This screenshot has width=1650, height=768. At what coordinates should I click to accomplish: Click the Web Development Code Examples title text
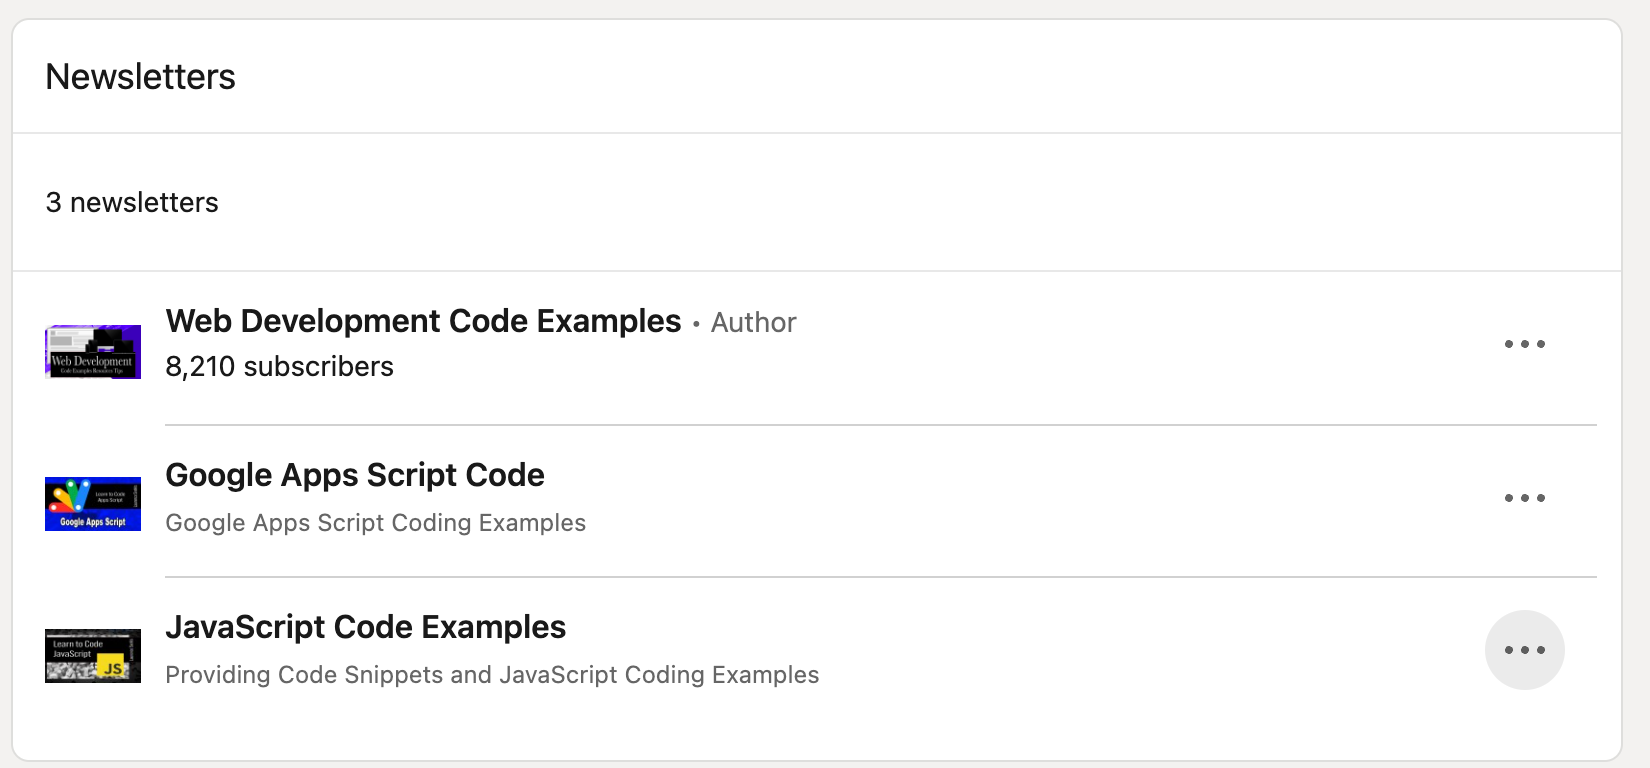coord(422,321)
